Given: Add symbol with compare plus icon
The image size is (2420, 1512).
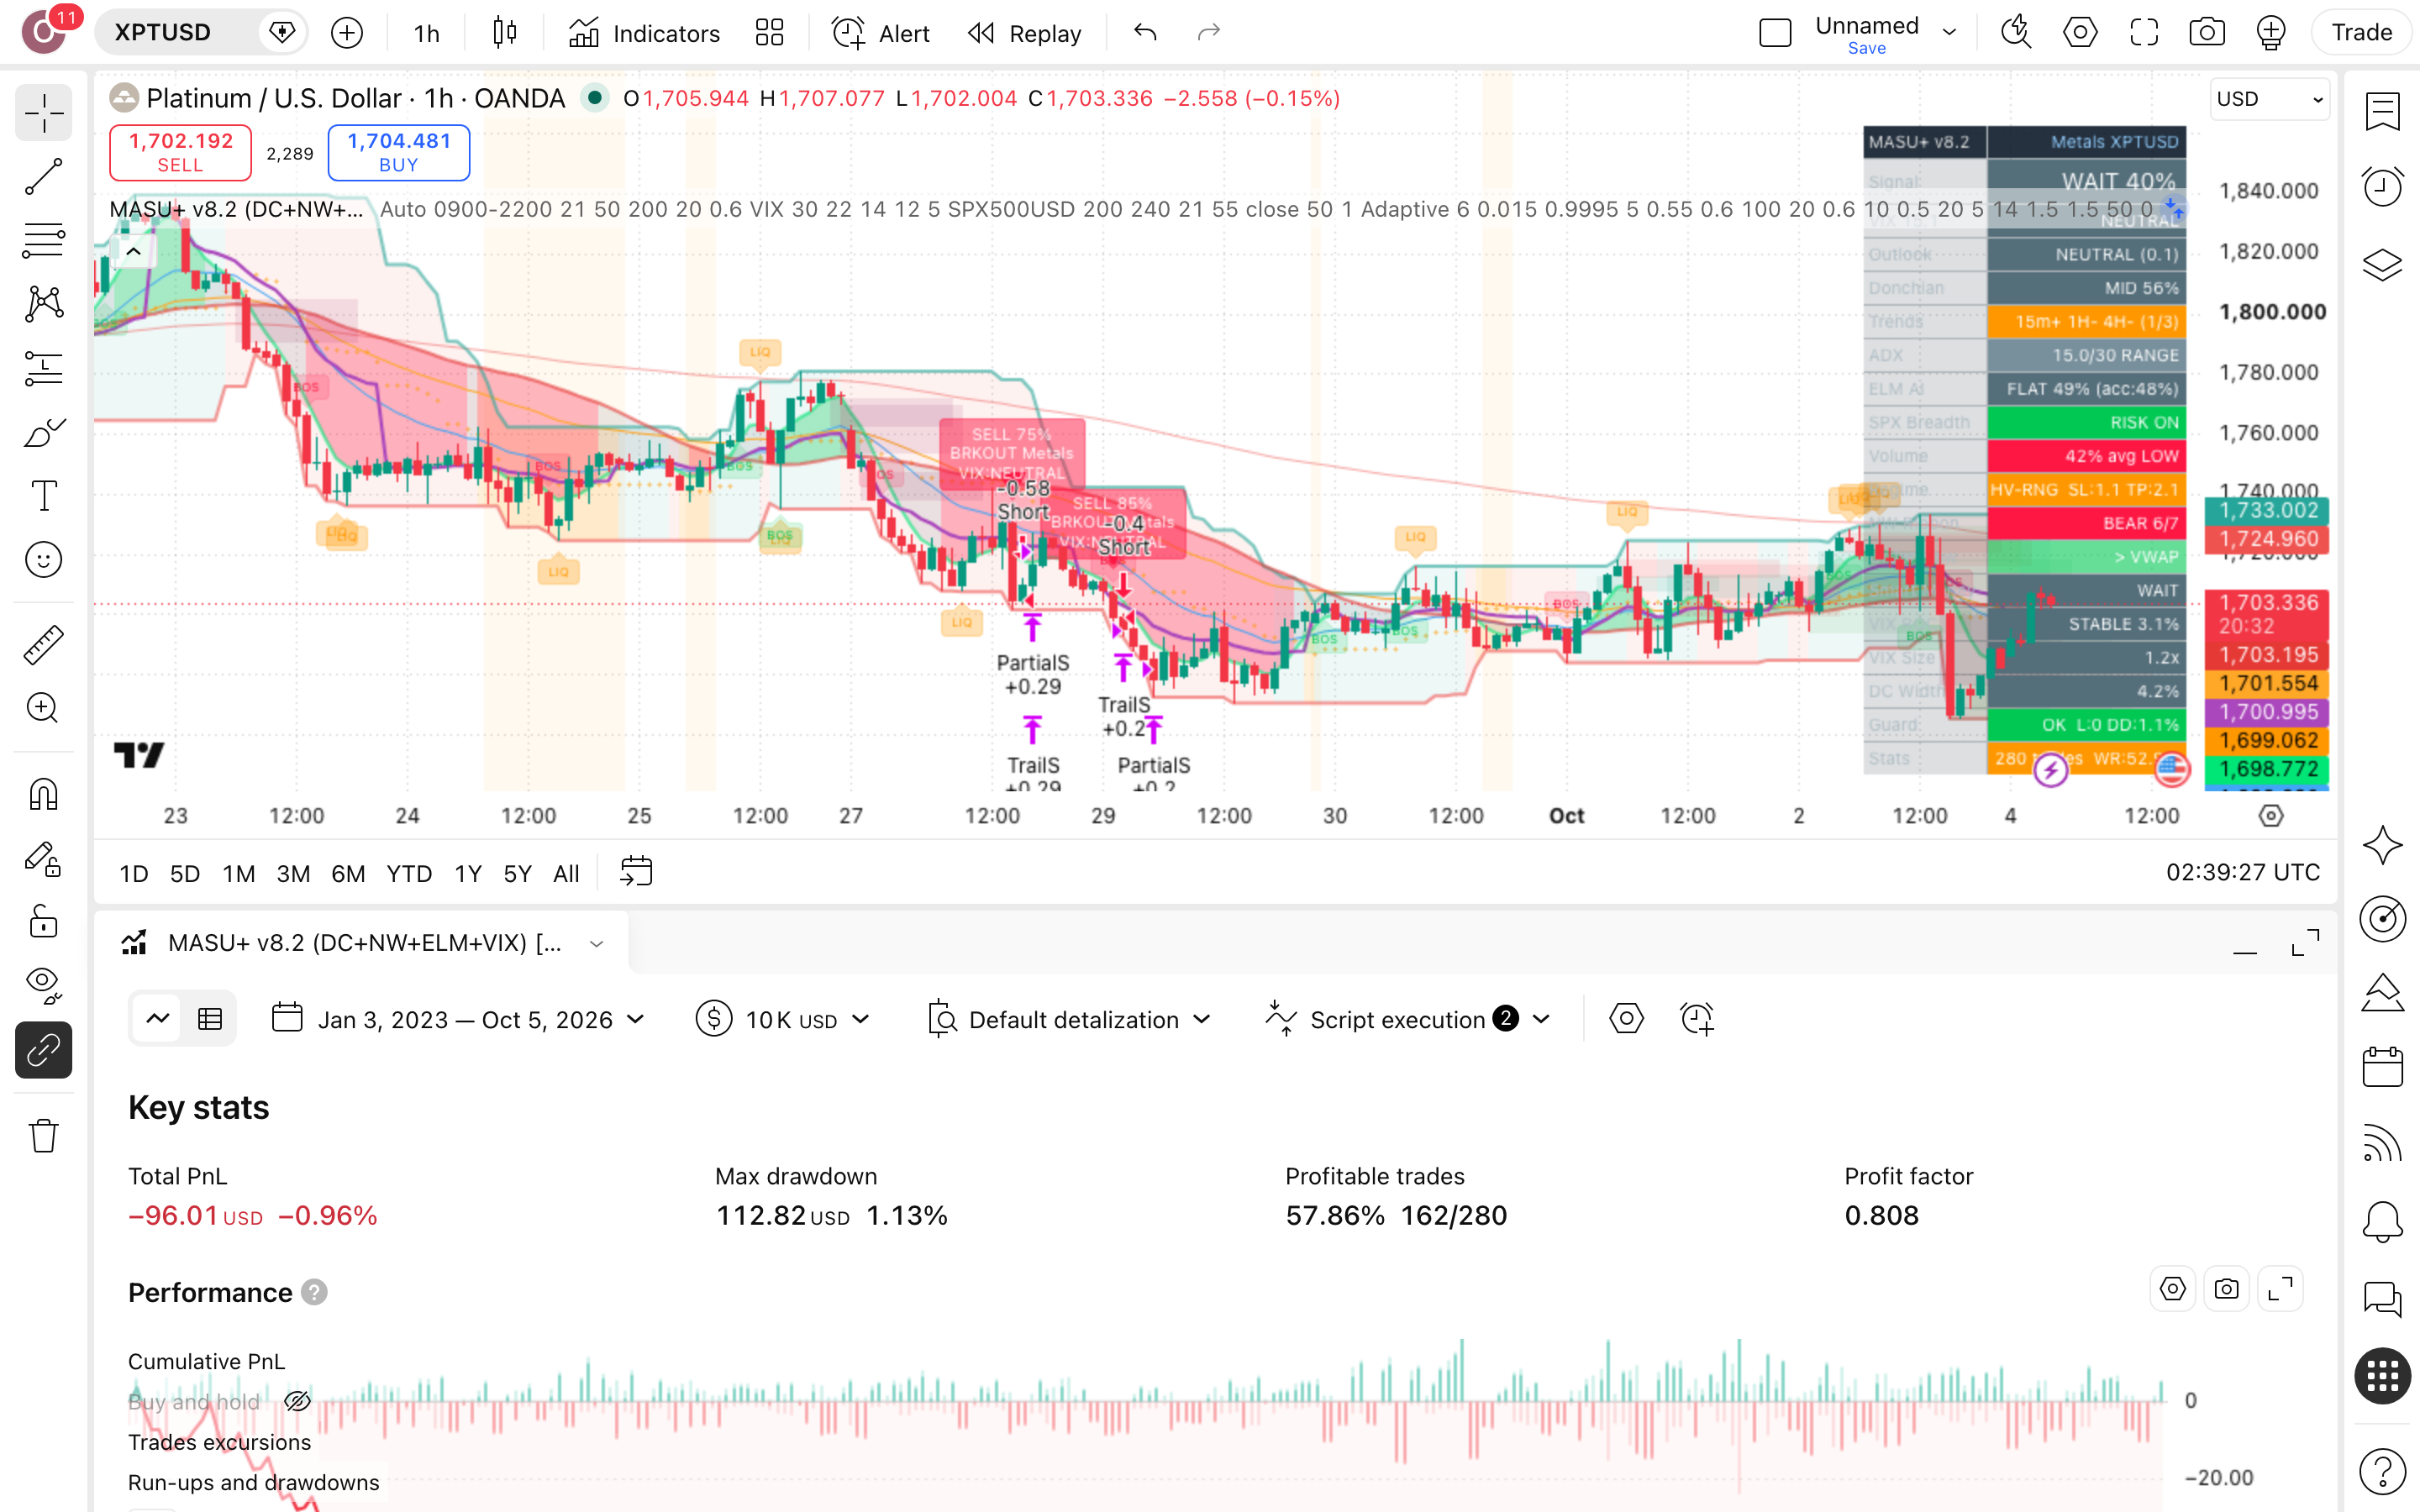Looking at the screenshot, I should [x=347, y=33].
